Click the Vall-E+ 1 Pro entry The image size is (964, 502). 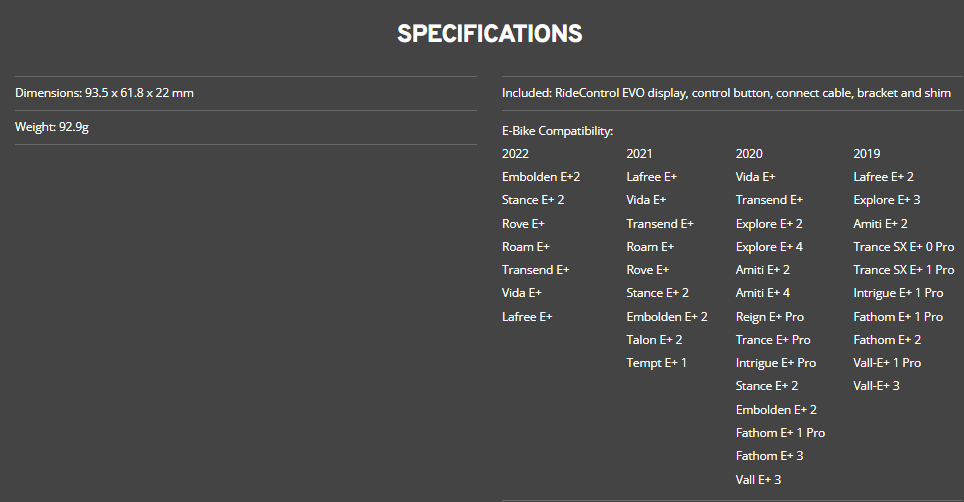[887, 363]
